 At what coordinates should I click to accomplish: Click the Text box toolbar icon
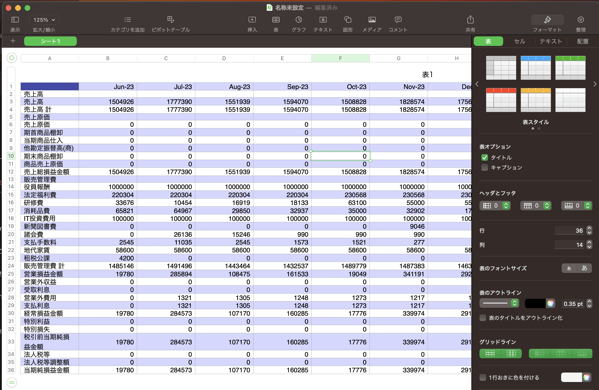coord(323,19)
